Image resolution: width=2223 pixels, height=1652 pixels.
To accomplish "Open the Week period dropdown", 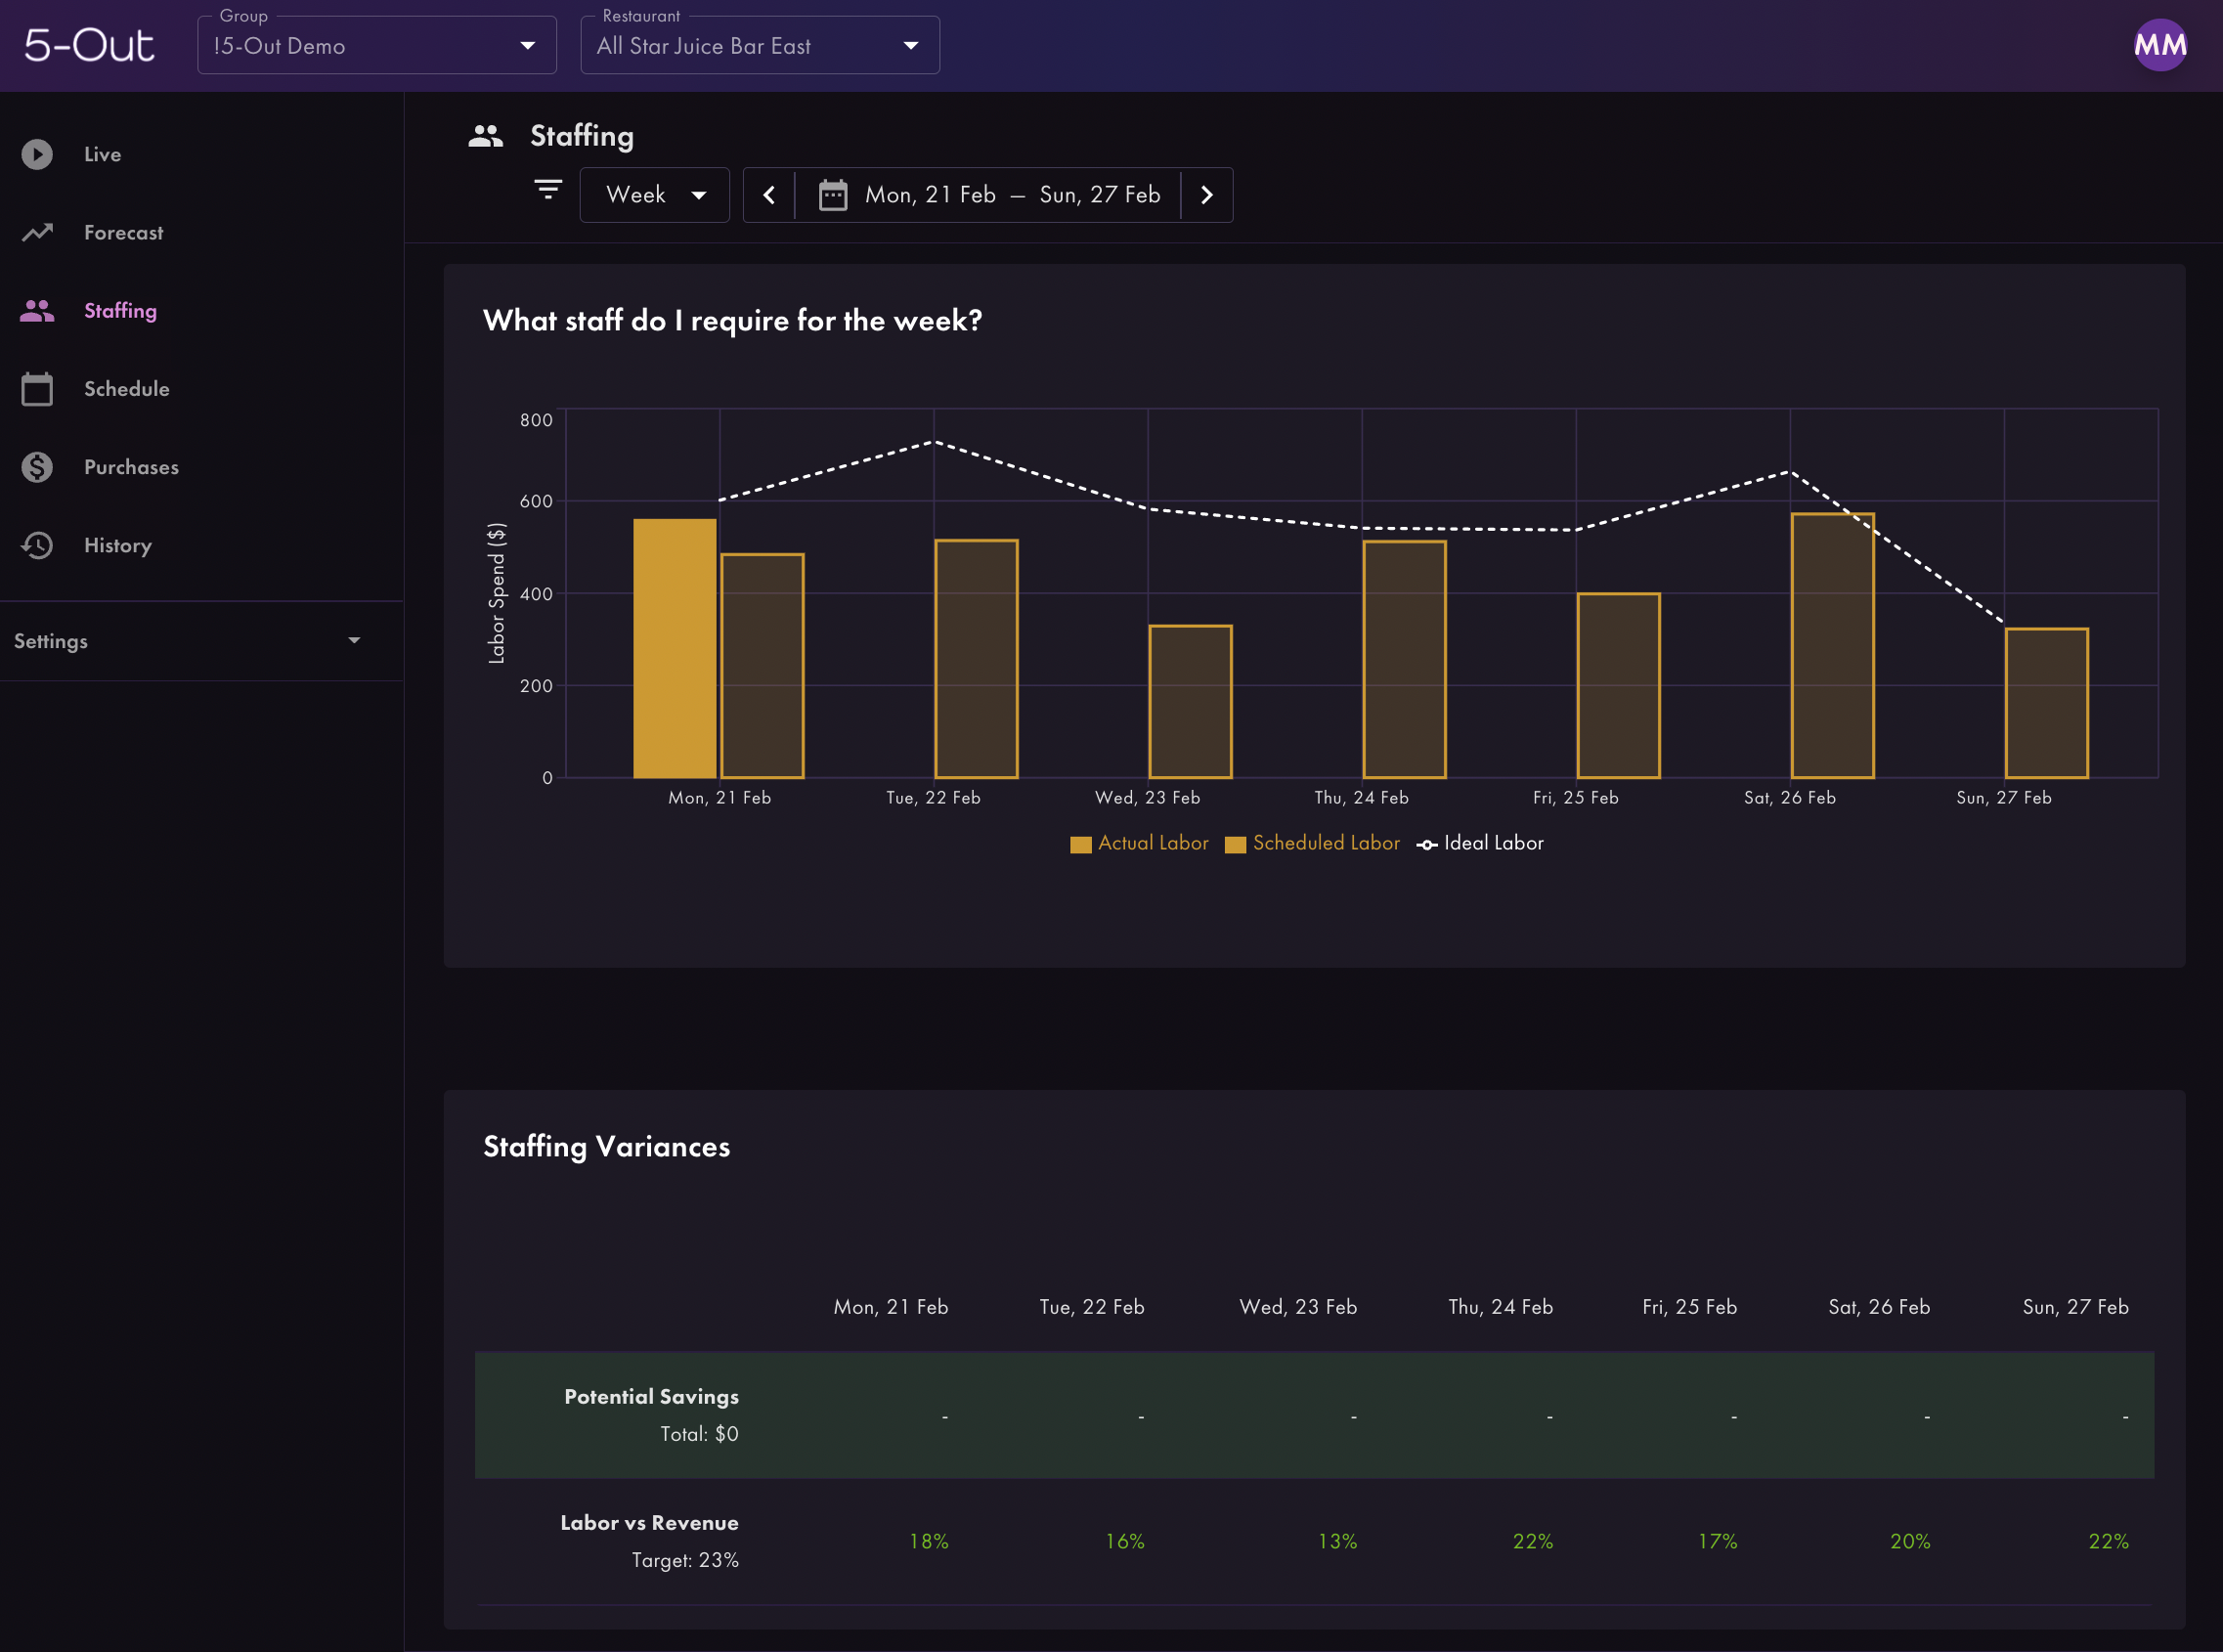I will [x=655, y=195].
